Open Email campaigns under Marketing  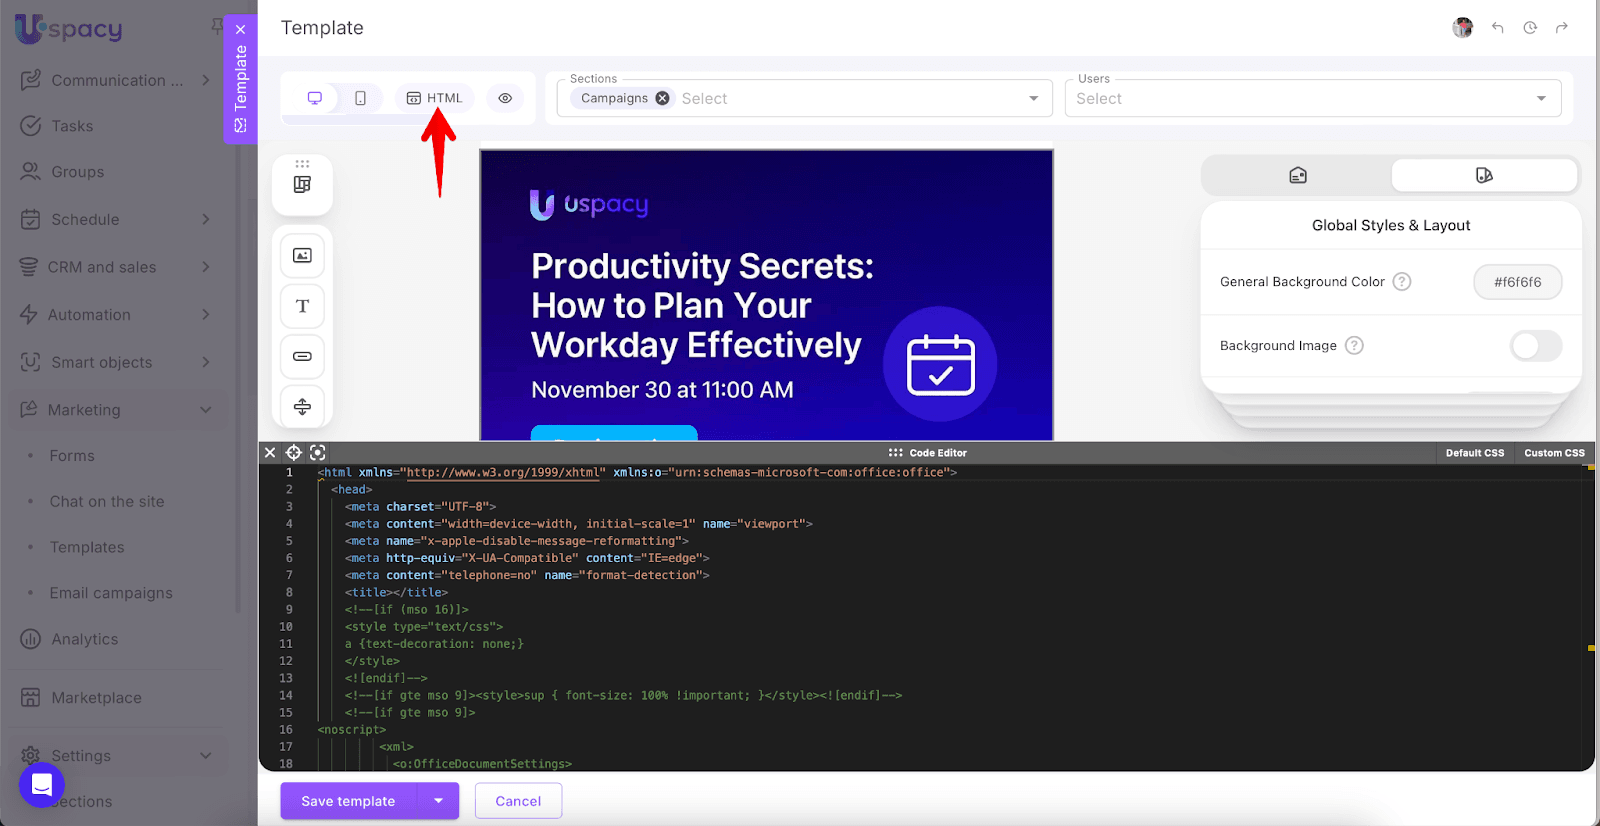coord(111,594)
